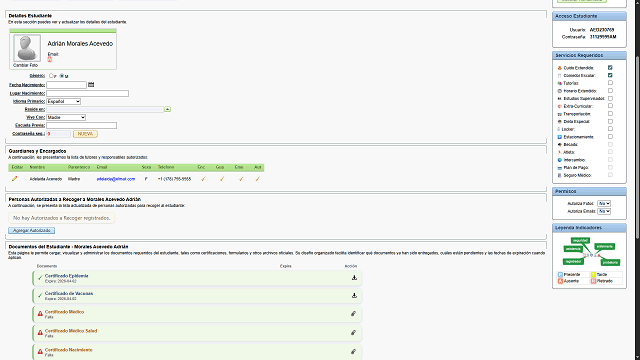Check the Estudios Supervisados checkbox
This screenshot has width=640, height=360.
pyautogui.click(x=610, y=98)
